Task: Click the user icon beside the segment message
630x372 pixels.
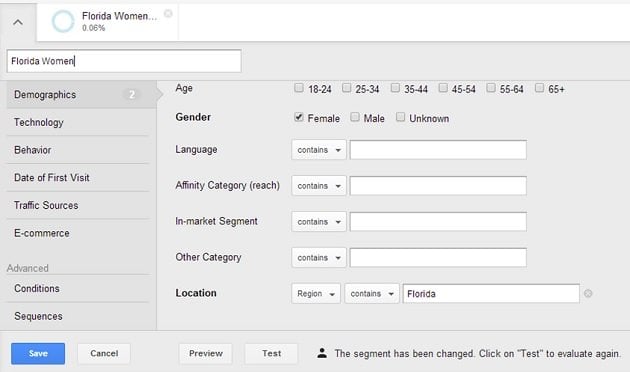Action: (322, 353)
